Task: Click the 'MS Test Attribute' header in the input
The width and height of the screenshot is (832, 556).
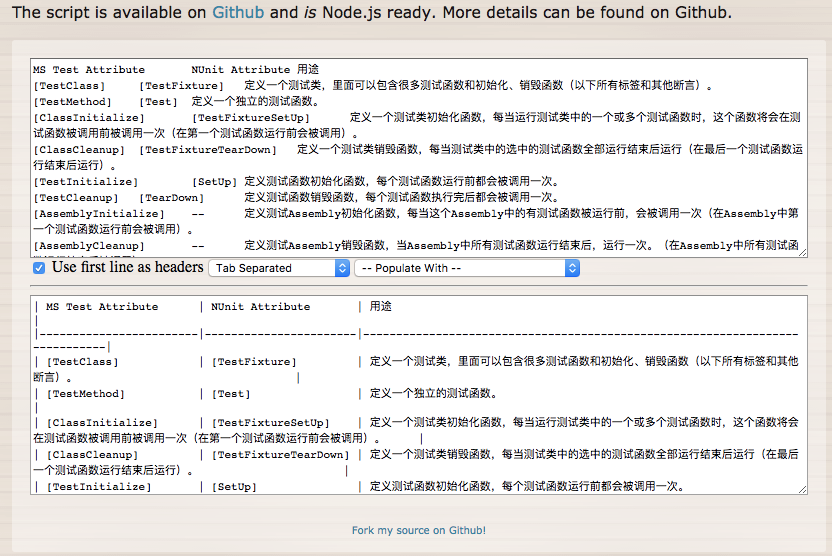Action: click(89, 70)
